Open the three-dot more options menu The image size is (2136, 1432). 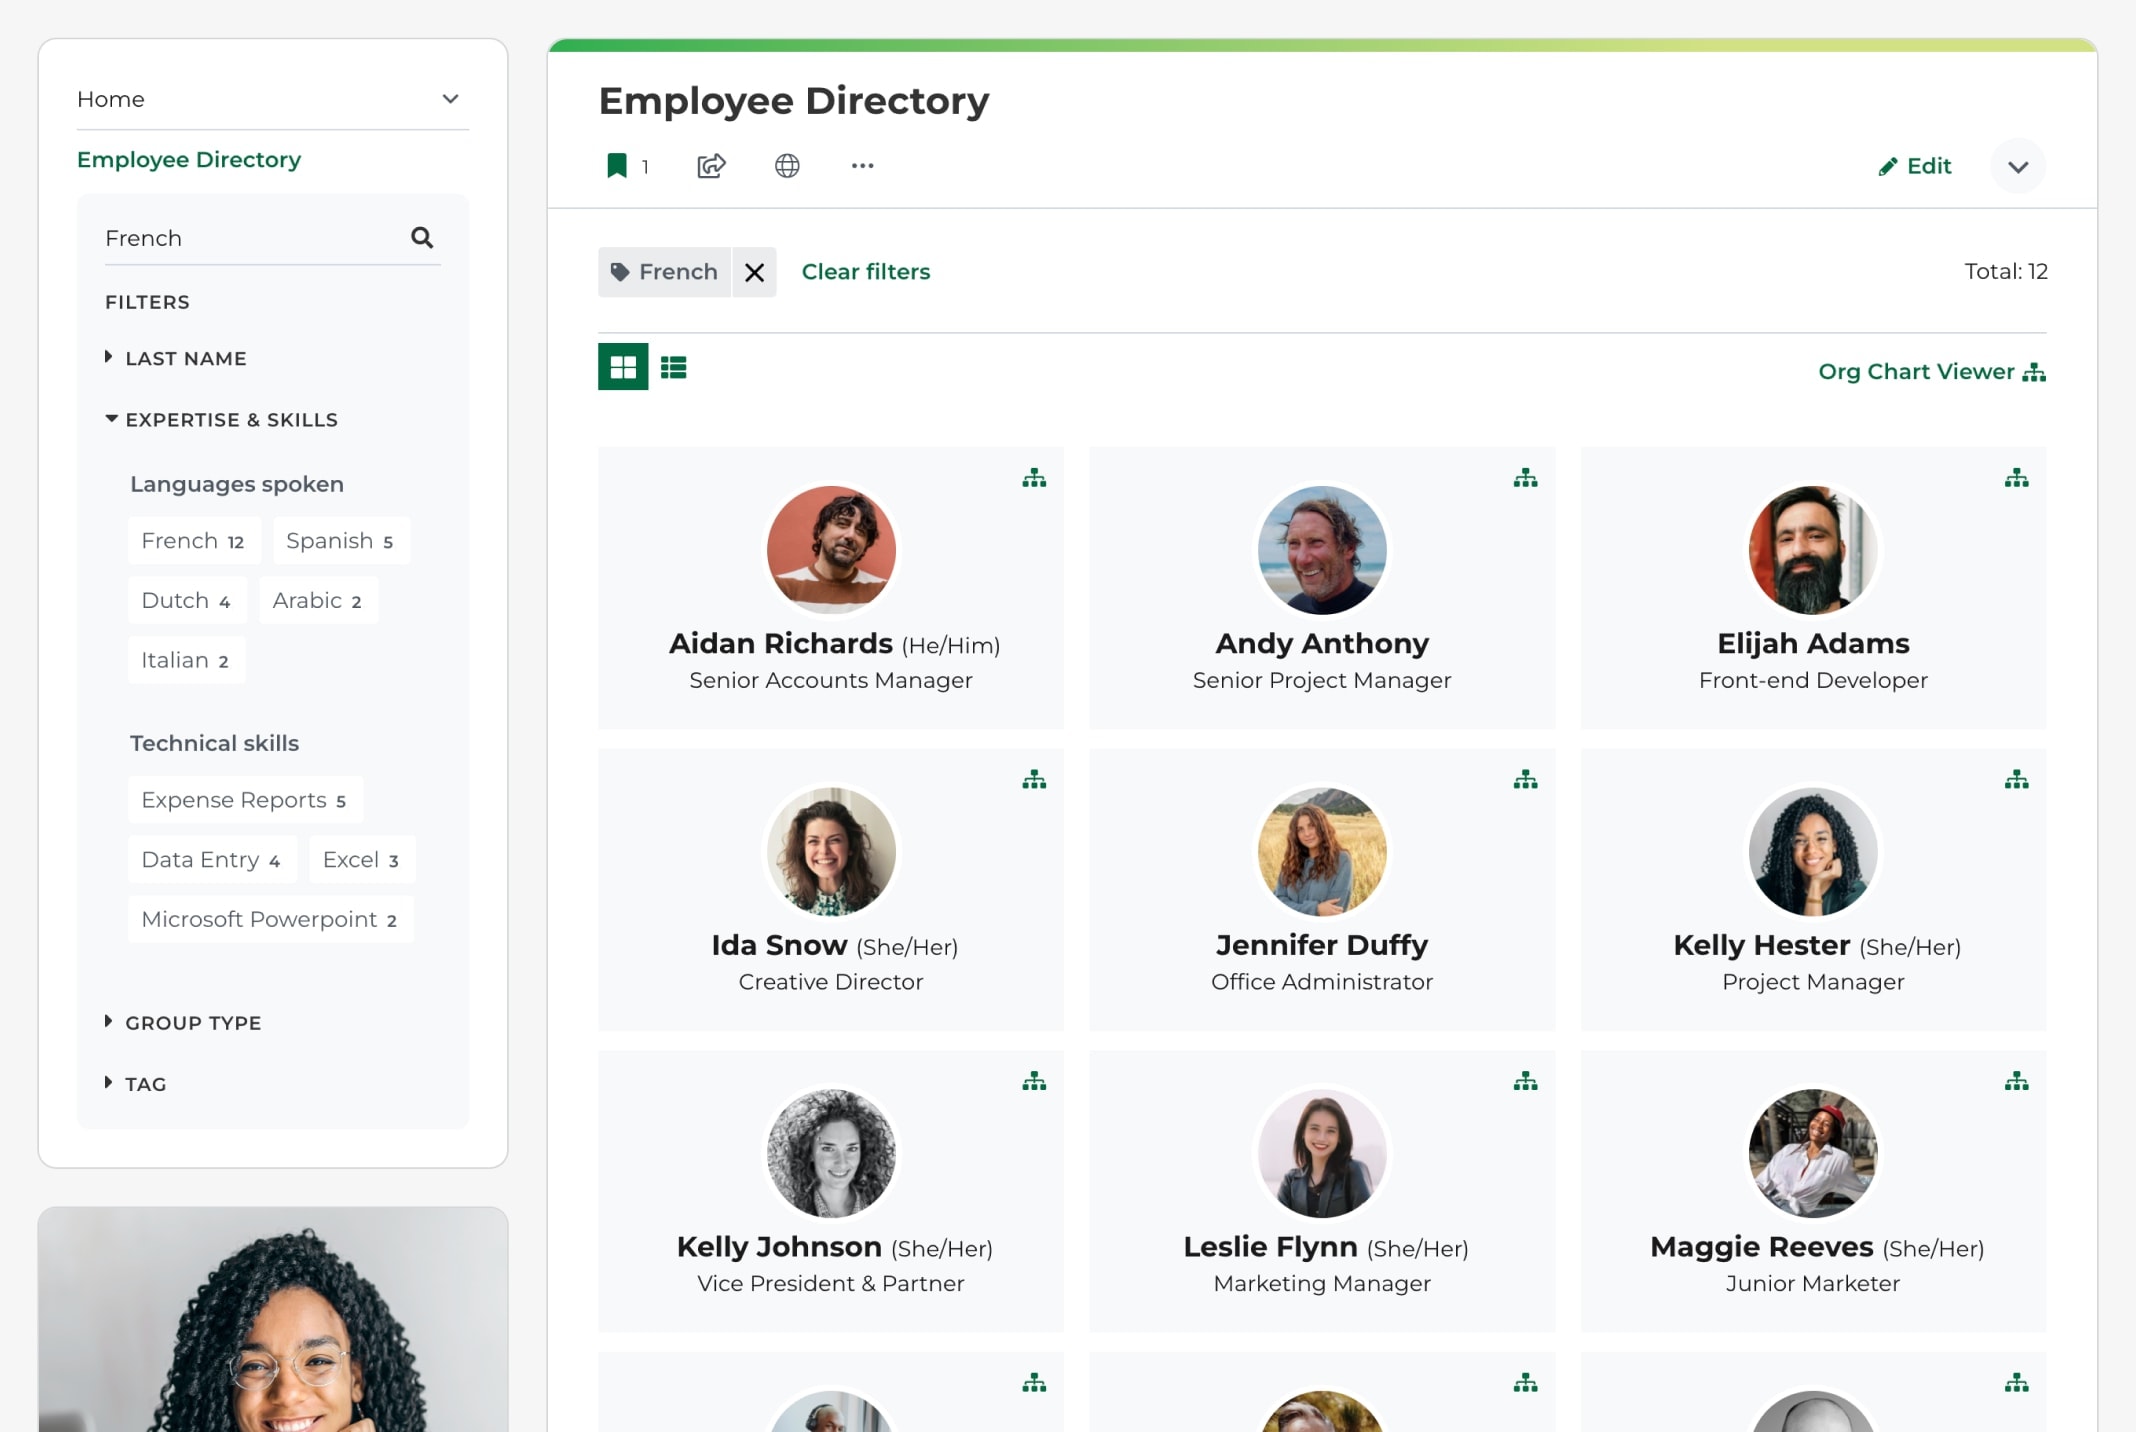coord(862,166)
